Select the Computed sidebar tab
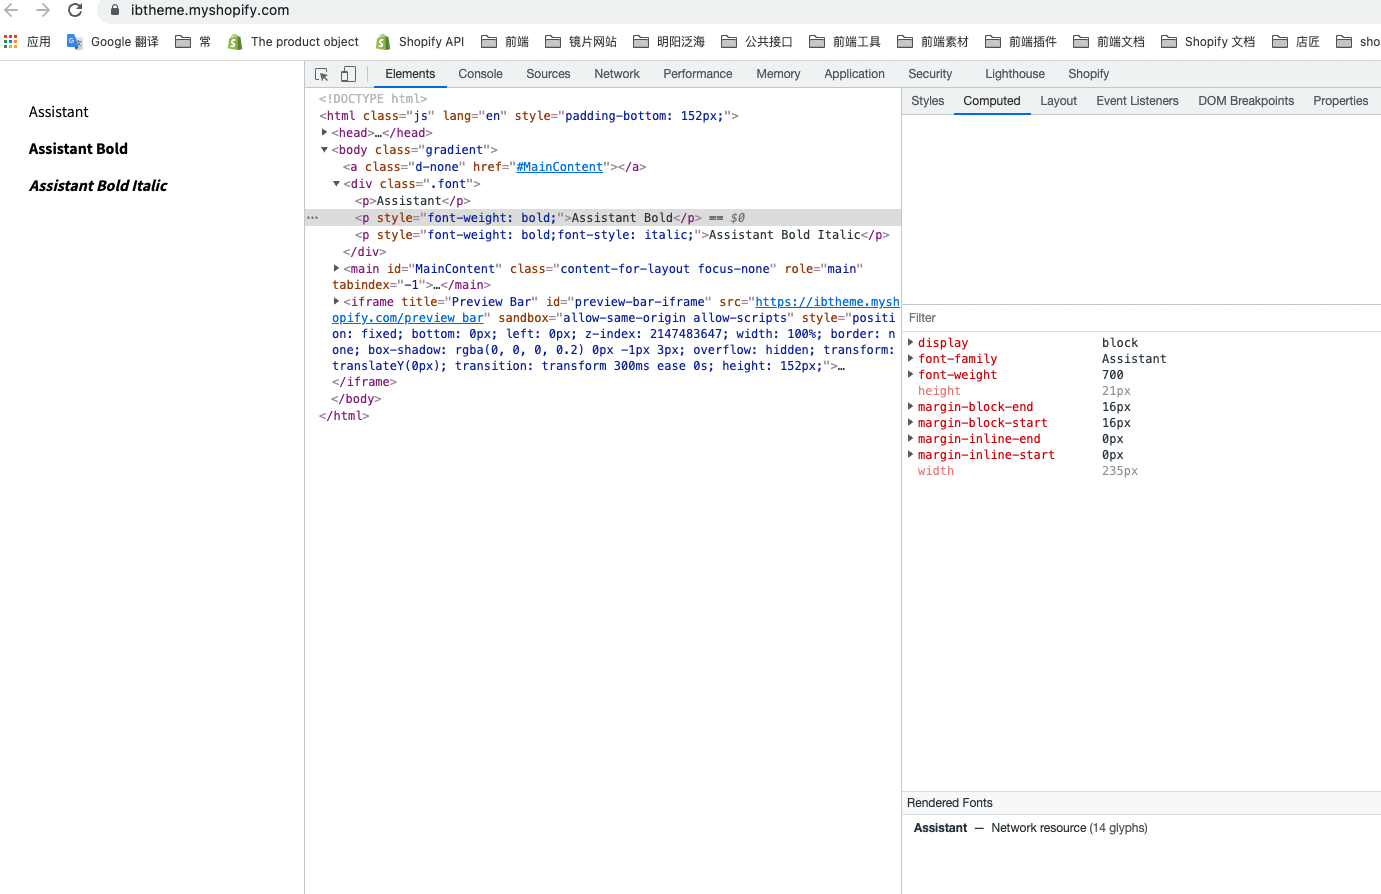Screen dimensions: 1381x894 [x=992, y=101]
